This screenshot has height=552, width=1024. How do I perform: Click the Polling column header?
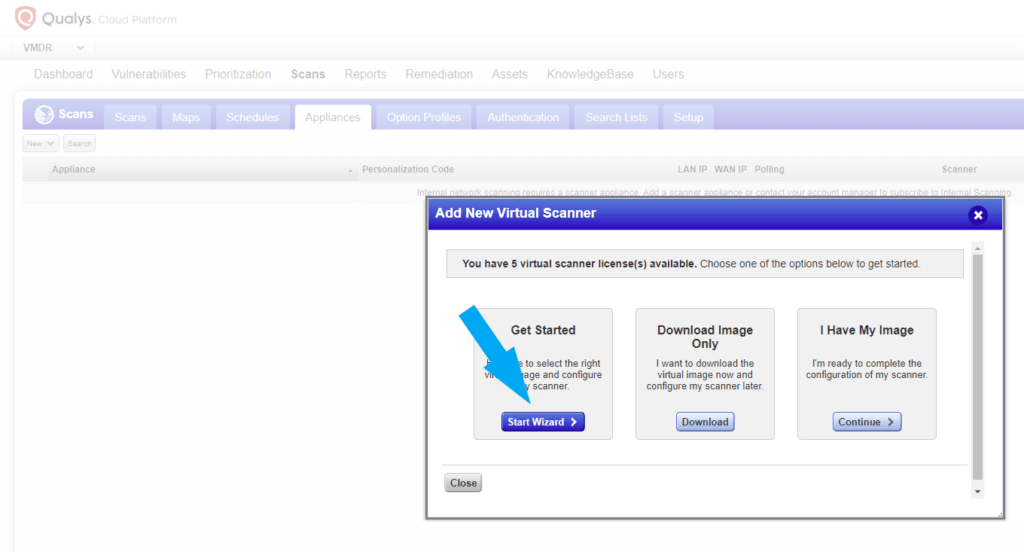click(x=769, y=169)
